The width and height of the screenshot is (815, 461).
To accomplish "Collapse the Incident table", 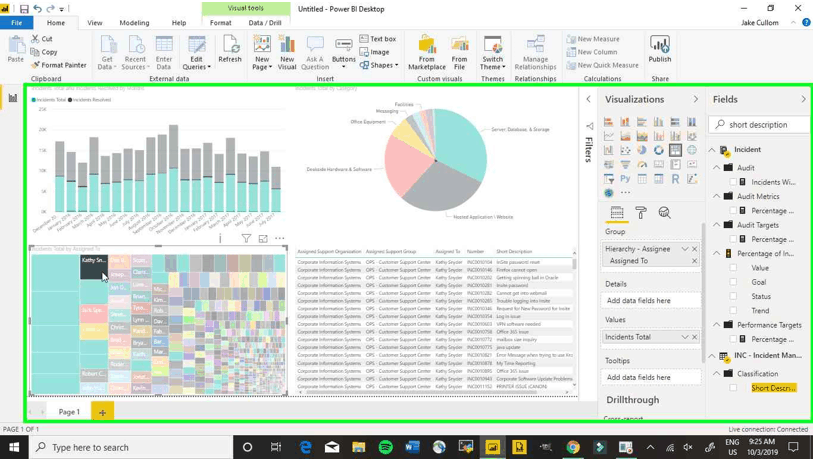I will [x=712, y=150].
